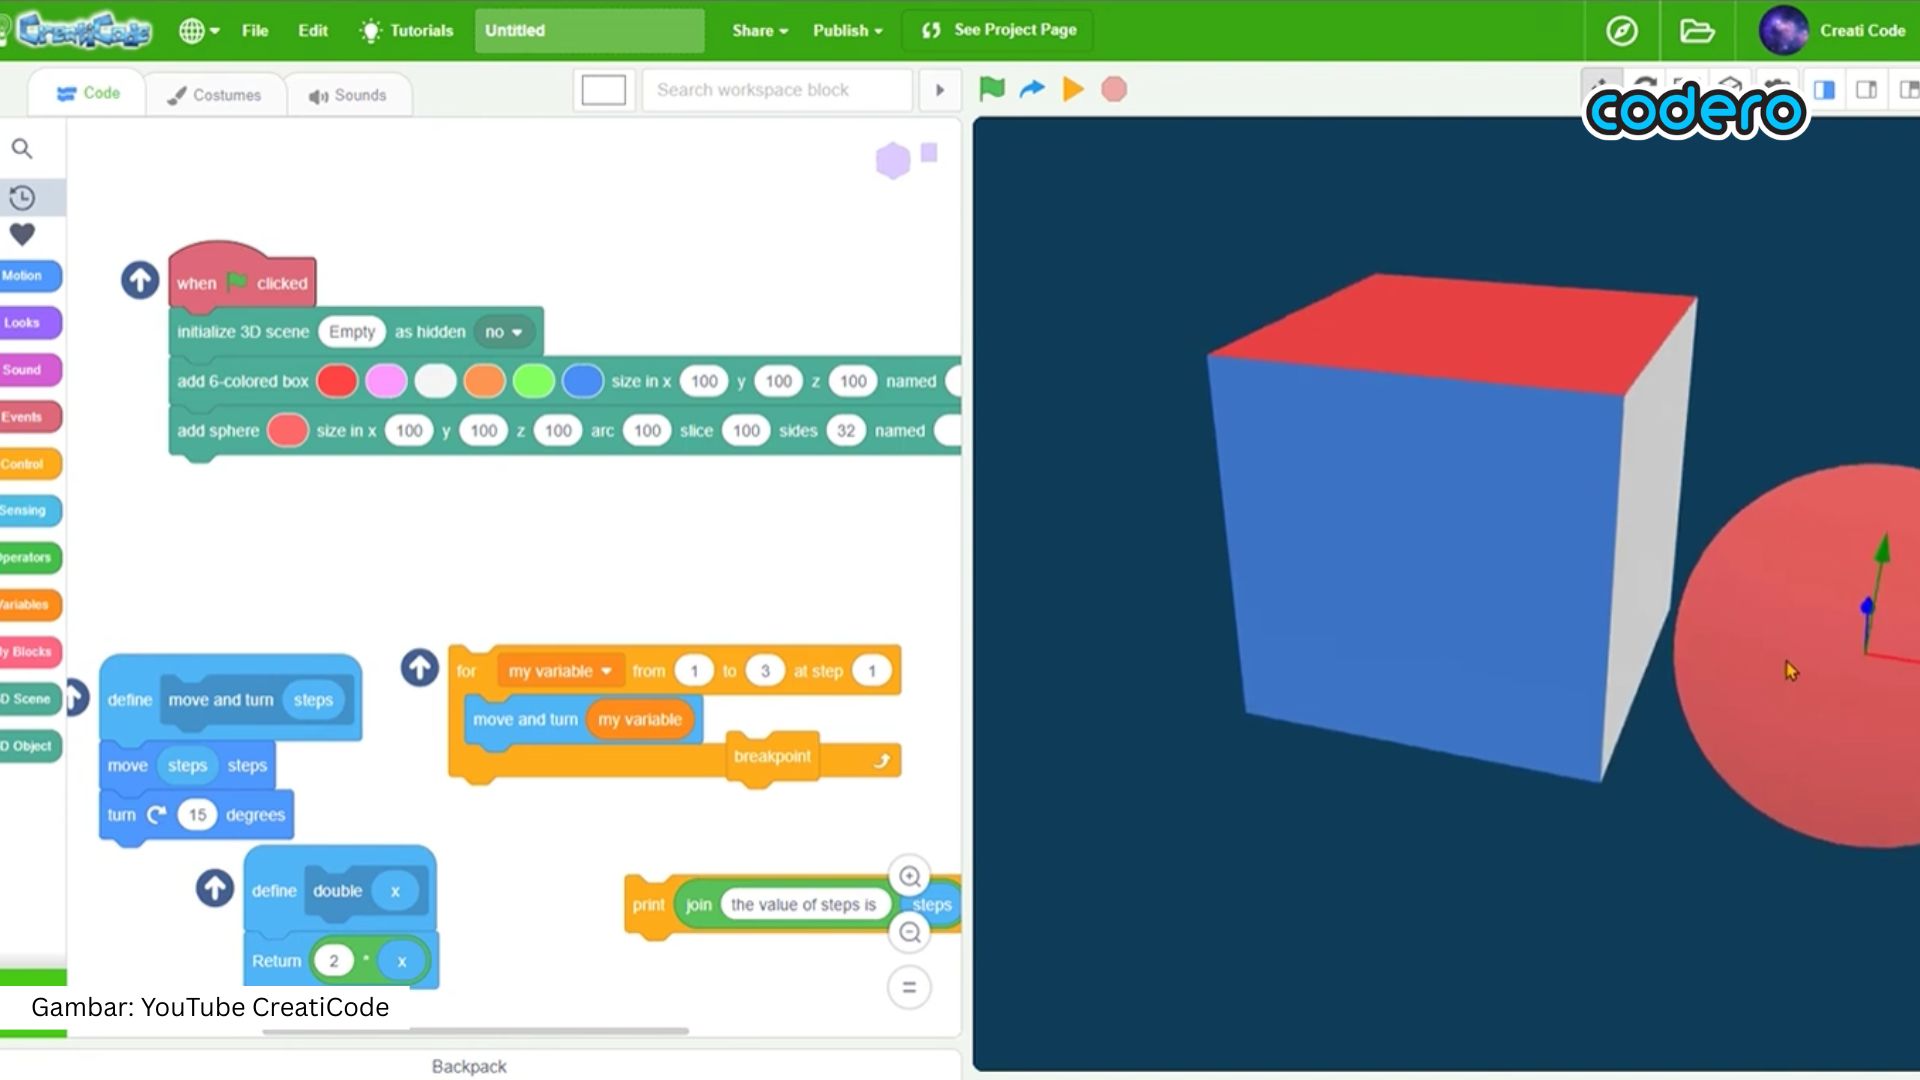Pick the green swatch on 6-colored box
This screenshot has height=1080, width=1920.
click(533, 381)
